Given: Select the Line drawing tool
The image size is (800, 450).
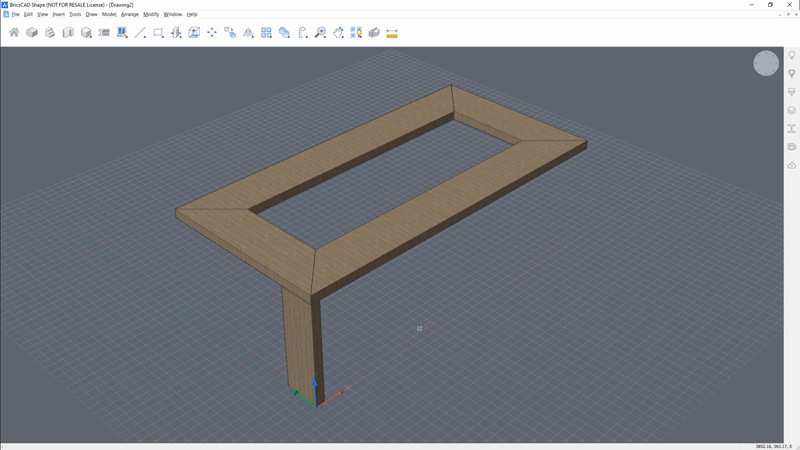Looking at the screenshot, I should (x=140, y=33).
